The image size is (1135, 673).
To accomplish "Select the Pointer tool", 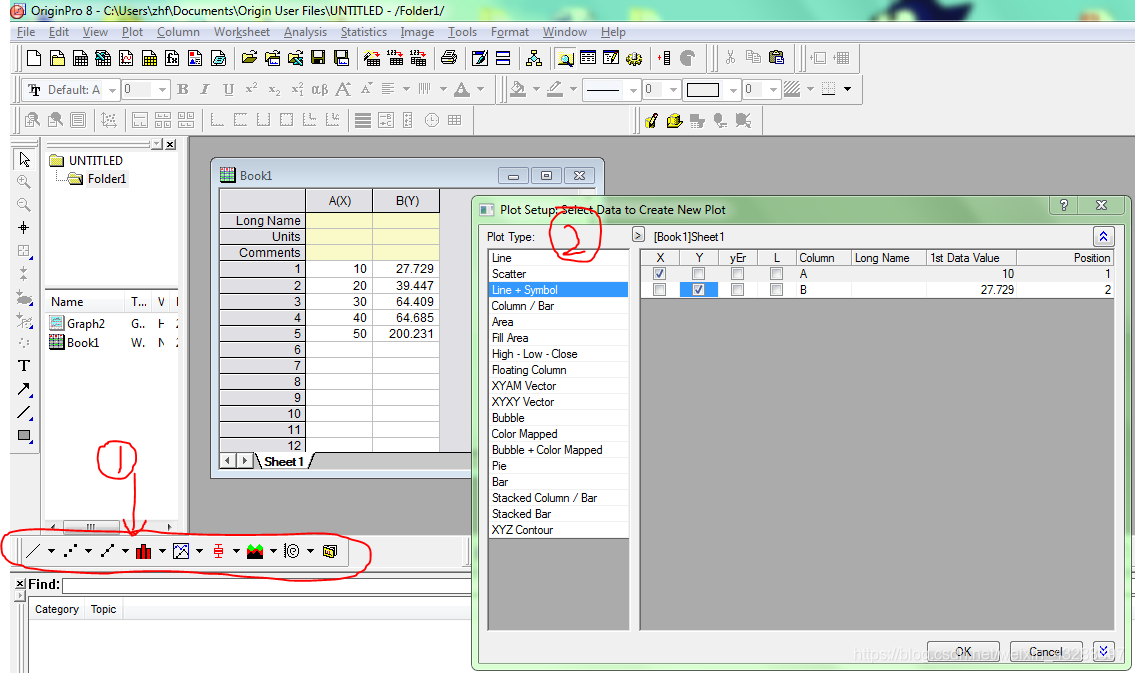I will pyautogui.click(x=24, y=159).
